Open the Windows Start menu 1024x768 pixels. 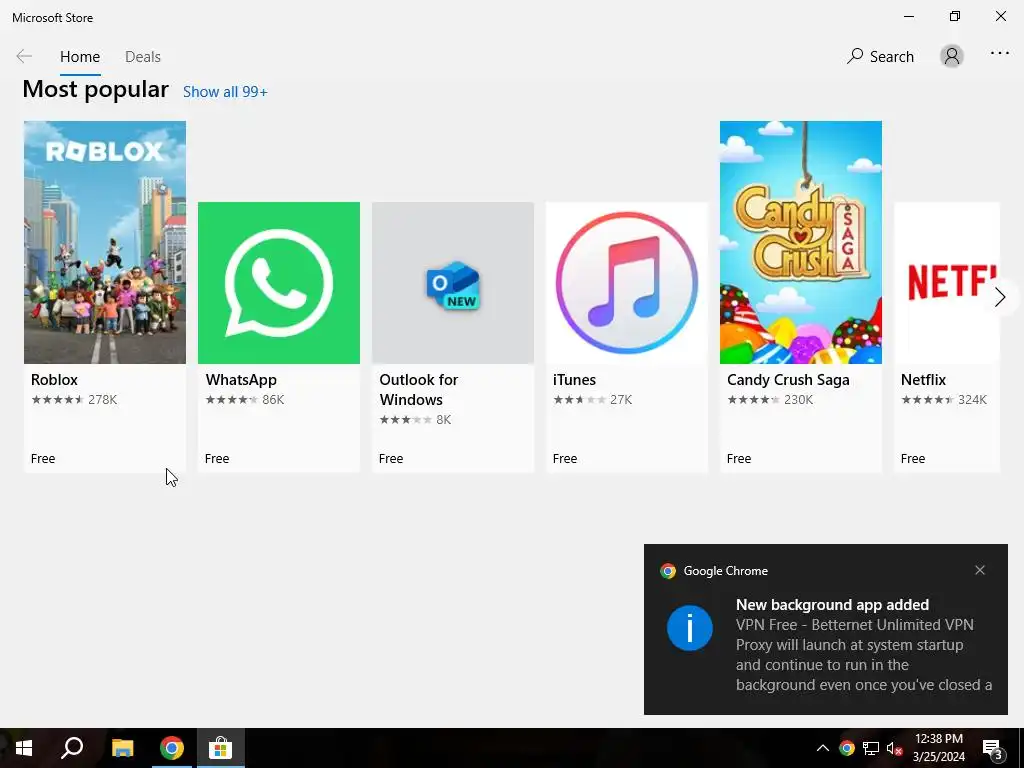pyautogui.click(x=24, y=748)
